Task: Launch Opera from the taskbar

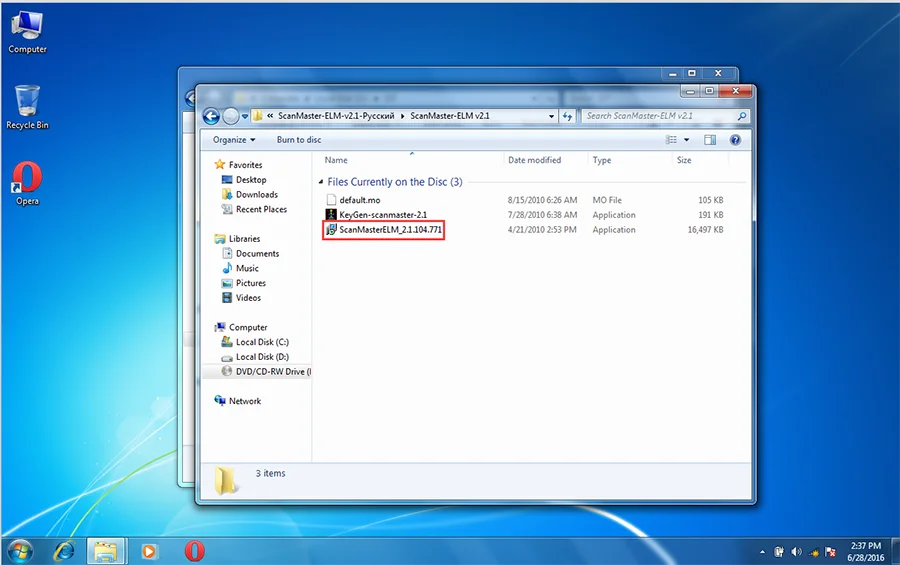Action: [194, 552]
